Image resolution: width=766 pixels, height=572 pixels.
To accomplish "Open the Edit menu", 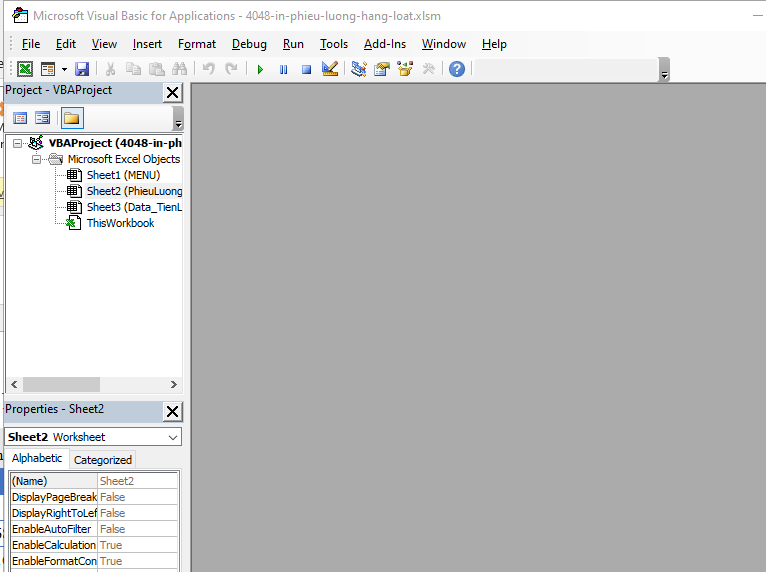I will 65,44.
